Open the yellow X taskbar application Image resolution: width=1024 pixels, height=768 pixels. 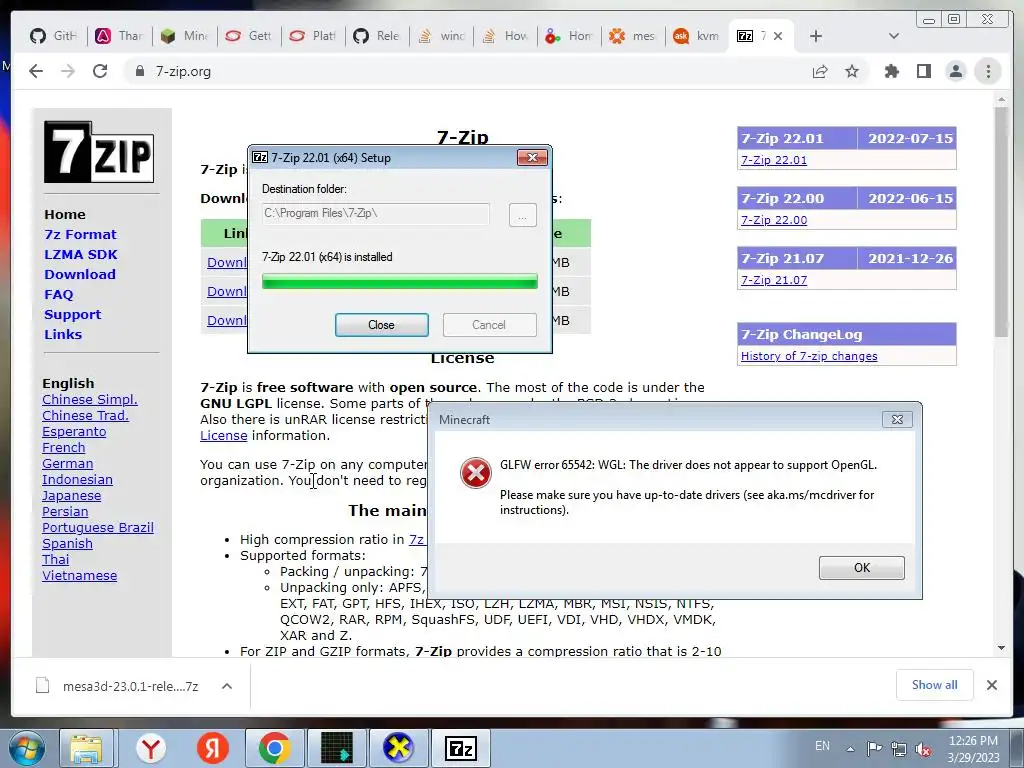pos(398,748)
